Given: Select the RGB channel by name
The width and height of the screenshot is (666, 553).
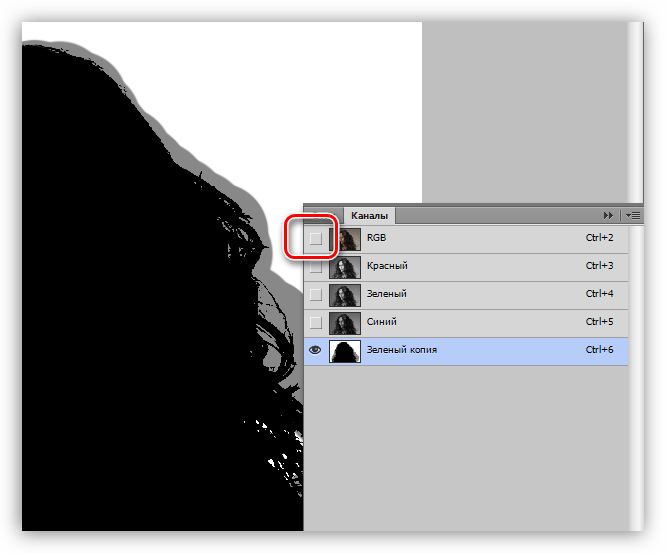Looking at the screenshot, I should [x=376, y=239].
